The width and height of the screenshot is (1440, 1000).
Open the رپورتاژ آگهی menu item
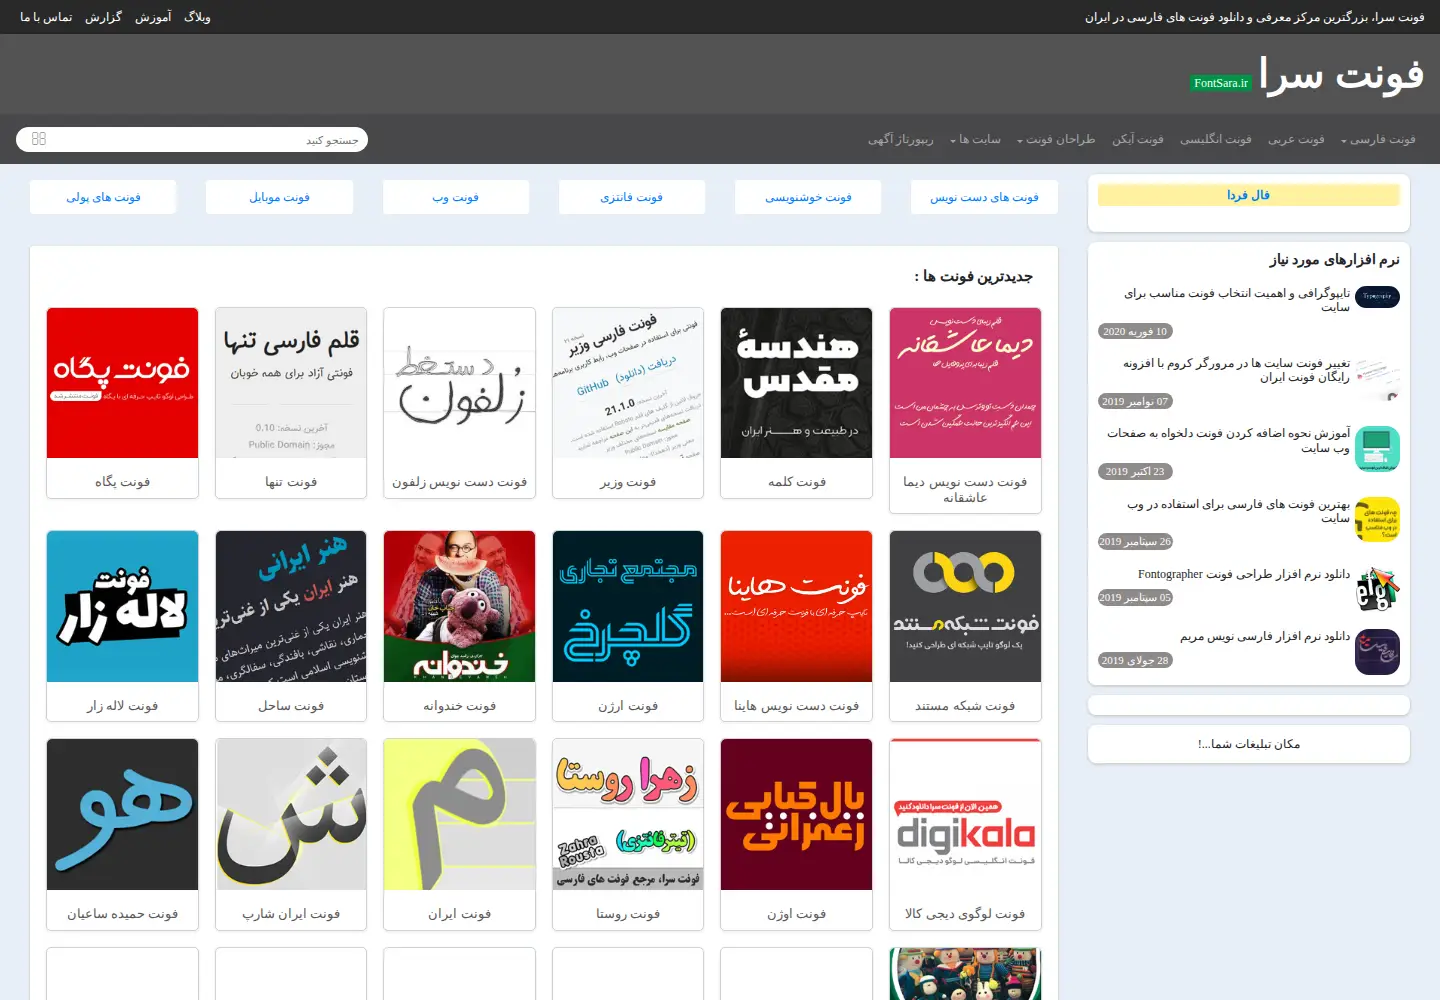tap(900, 140)
